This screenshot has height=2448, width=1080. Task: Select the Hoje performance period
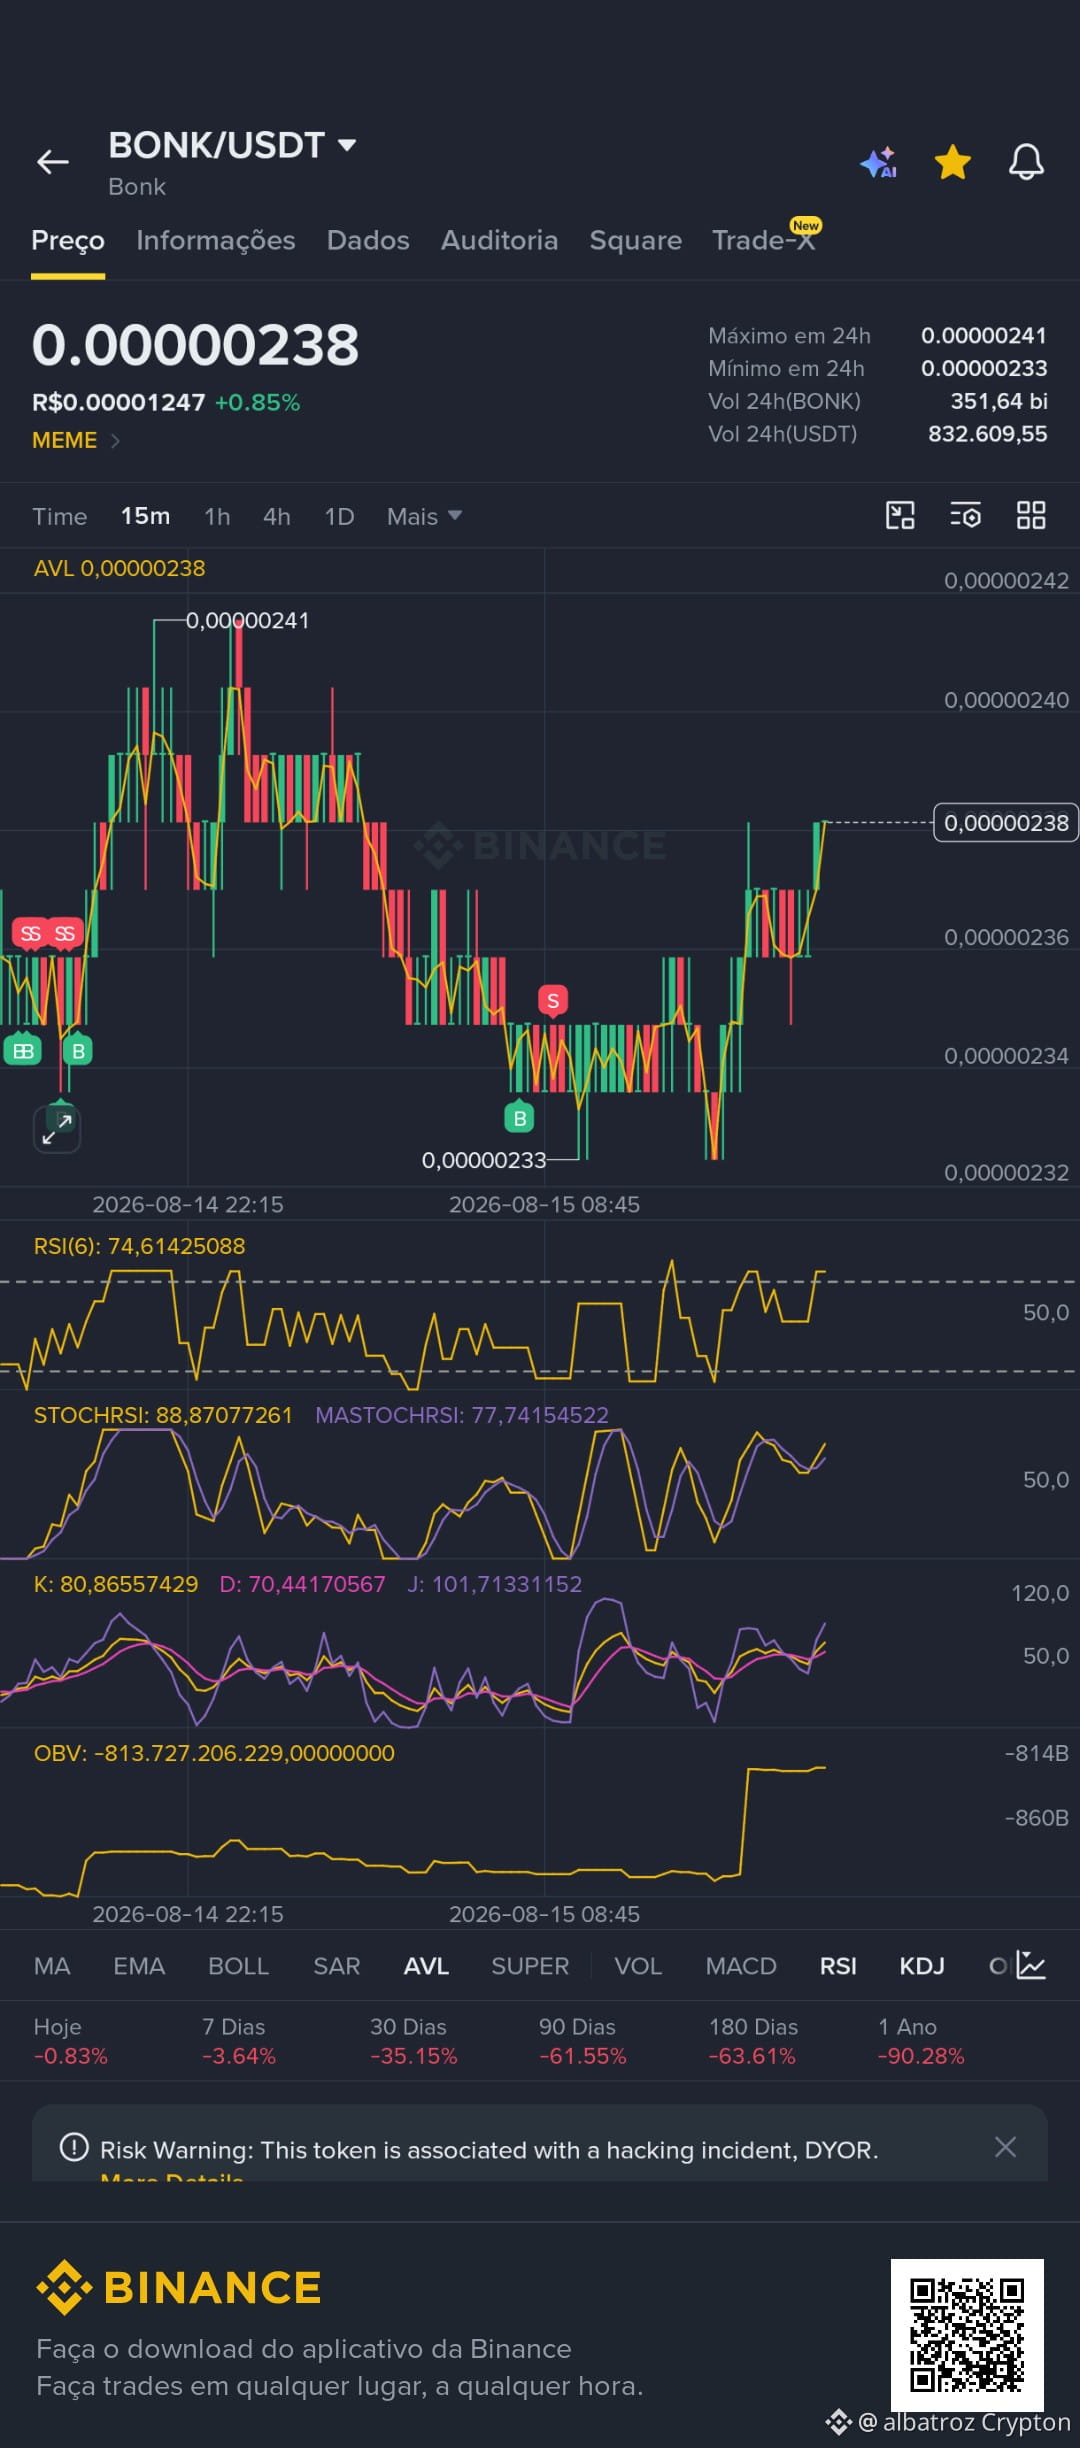[70, 2041]
